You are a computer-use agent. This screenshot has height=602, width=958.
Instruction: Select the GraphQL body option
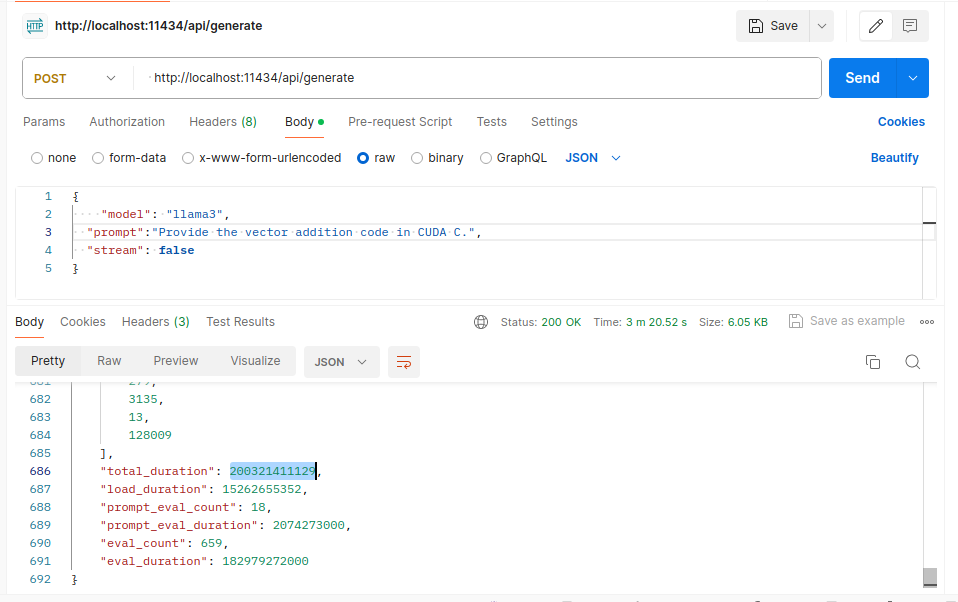485,157
